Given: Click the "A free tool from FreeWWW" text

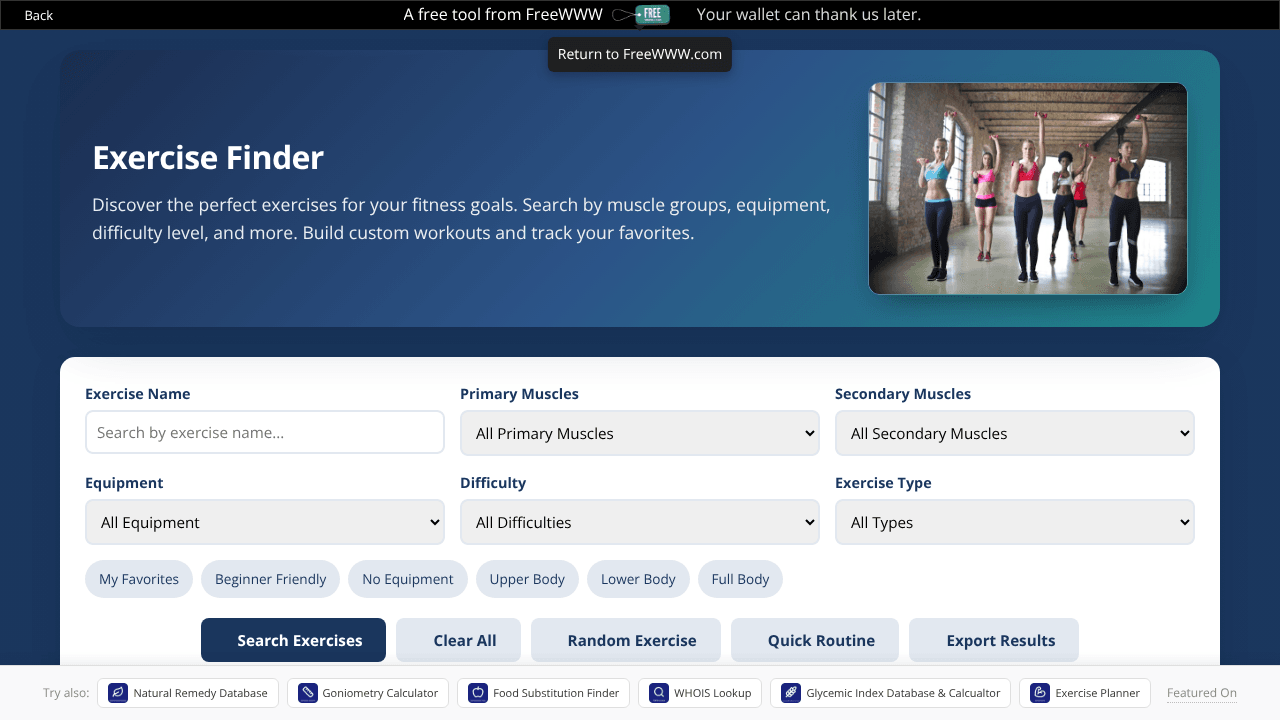Looking at the screenshot, I should (505, 14).
